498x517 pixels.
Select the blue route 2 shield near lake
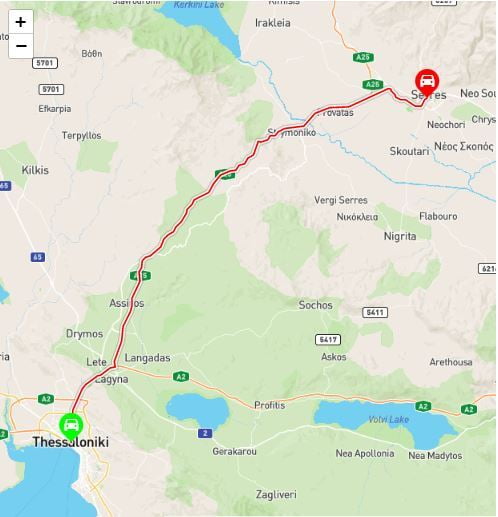point(205,433)
